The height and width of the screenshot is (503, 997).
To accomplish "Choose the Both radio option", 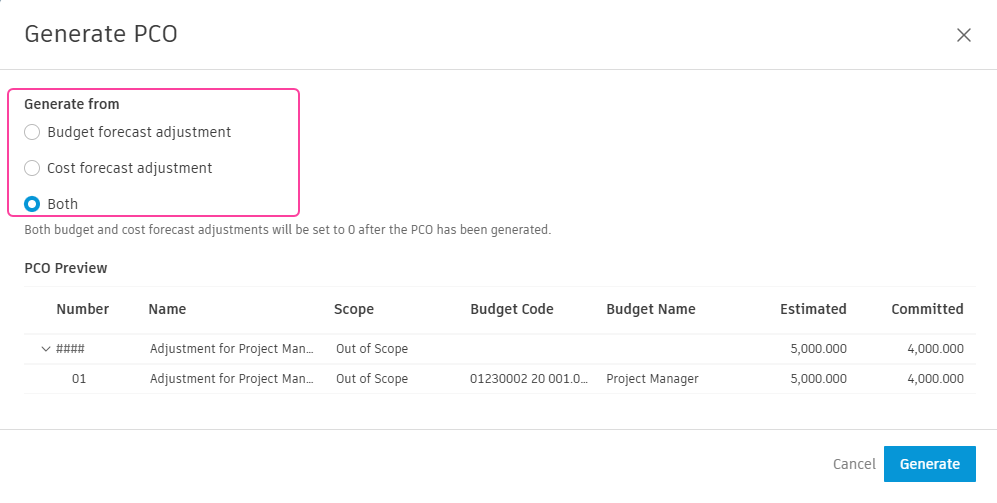I will point(32,204).
